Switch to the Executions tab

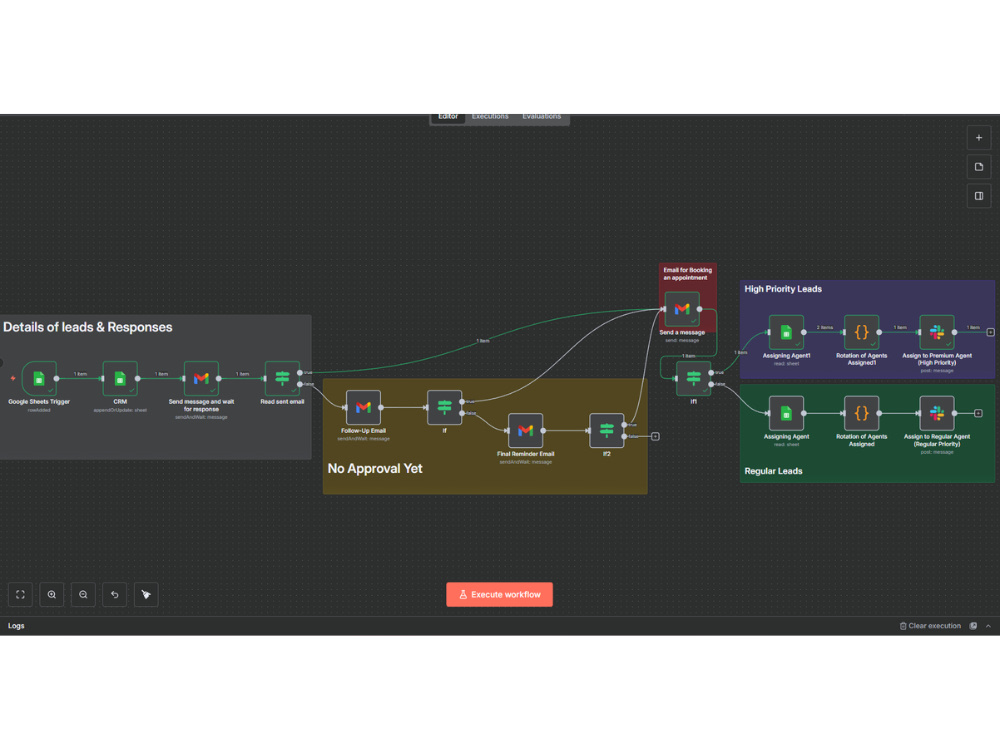point(490,117)
